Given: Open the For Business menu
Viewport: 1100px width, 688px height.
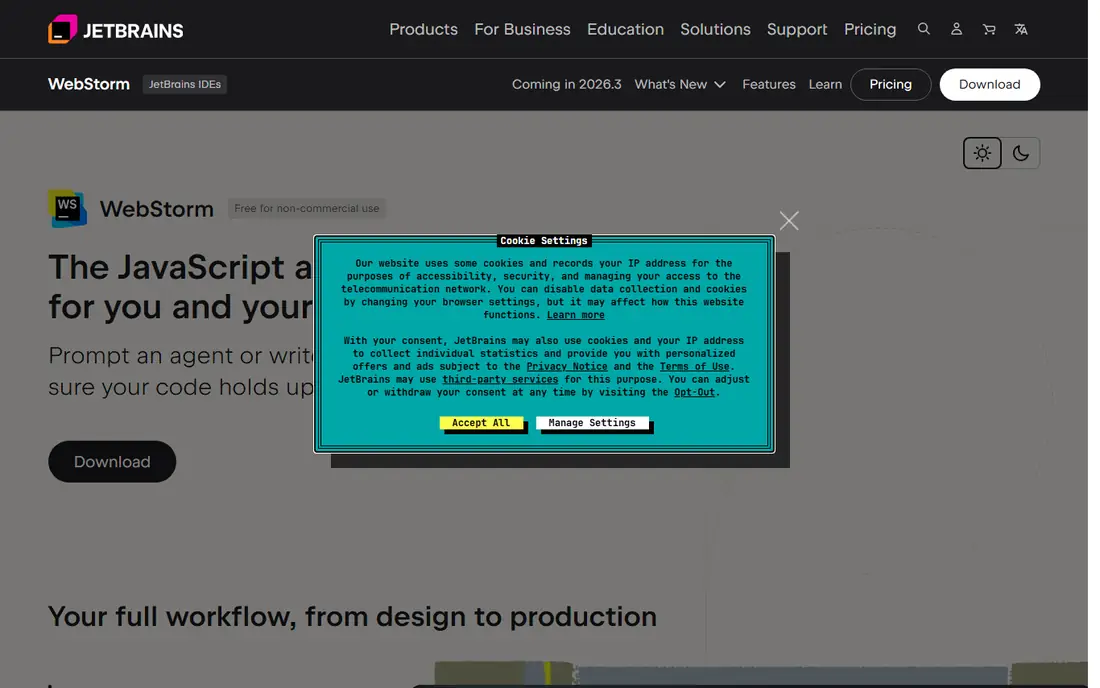Looking at the screenshot, I should (522, 29).
